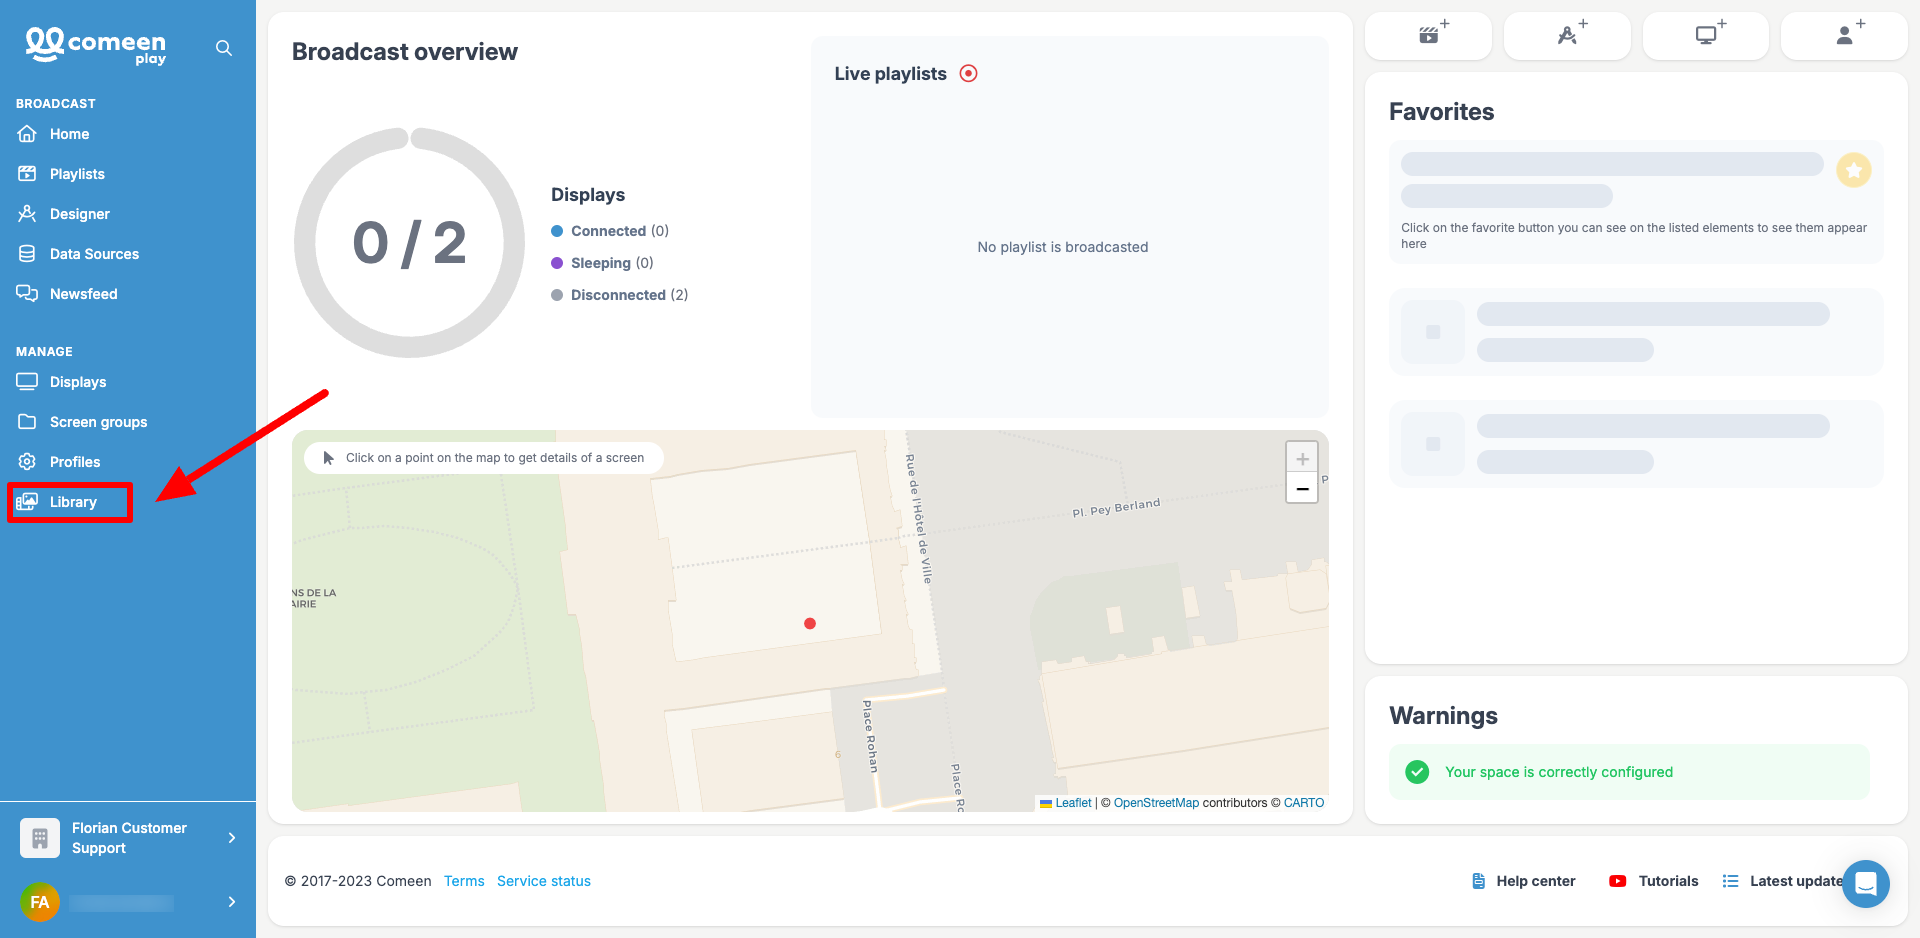Click the red screen marker on map
The height and width of the screenshot is (938, 1920).
tap(810, 623)
